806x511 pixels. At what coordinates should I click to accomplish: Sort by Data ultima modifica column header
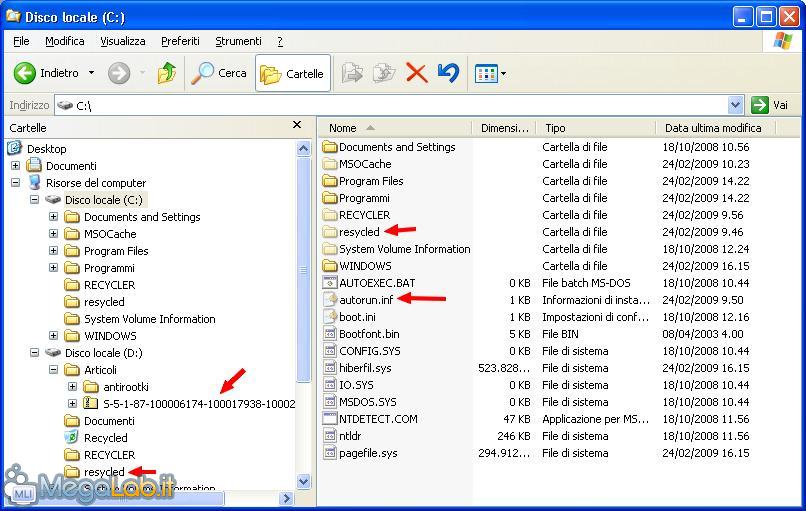(x=713, y=128)
